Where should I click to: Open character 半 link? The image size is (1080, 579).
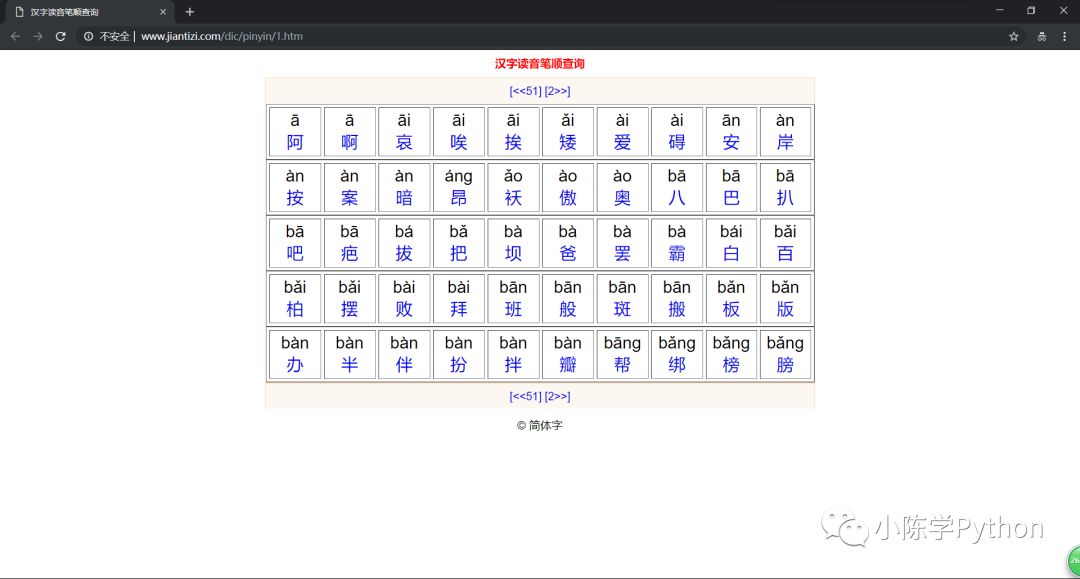pos(349,366)
